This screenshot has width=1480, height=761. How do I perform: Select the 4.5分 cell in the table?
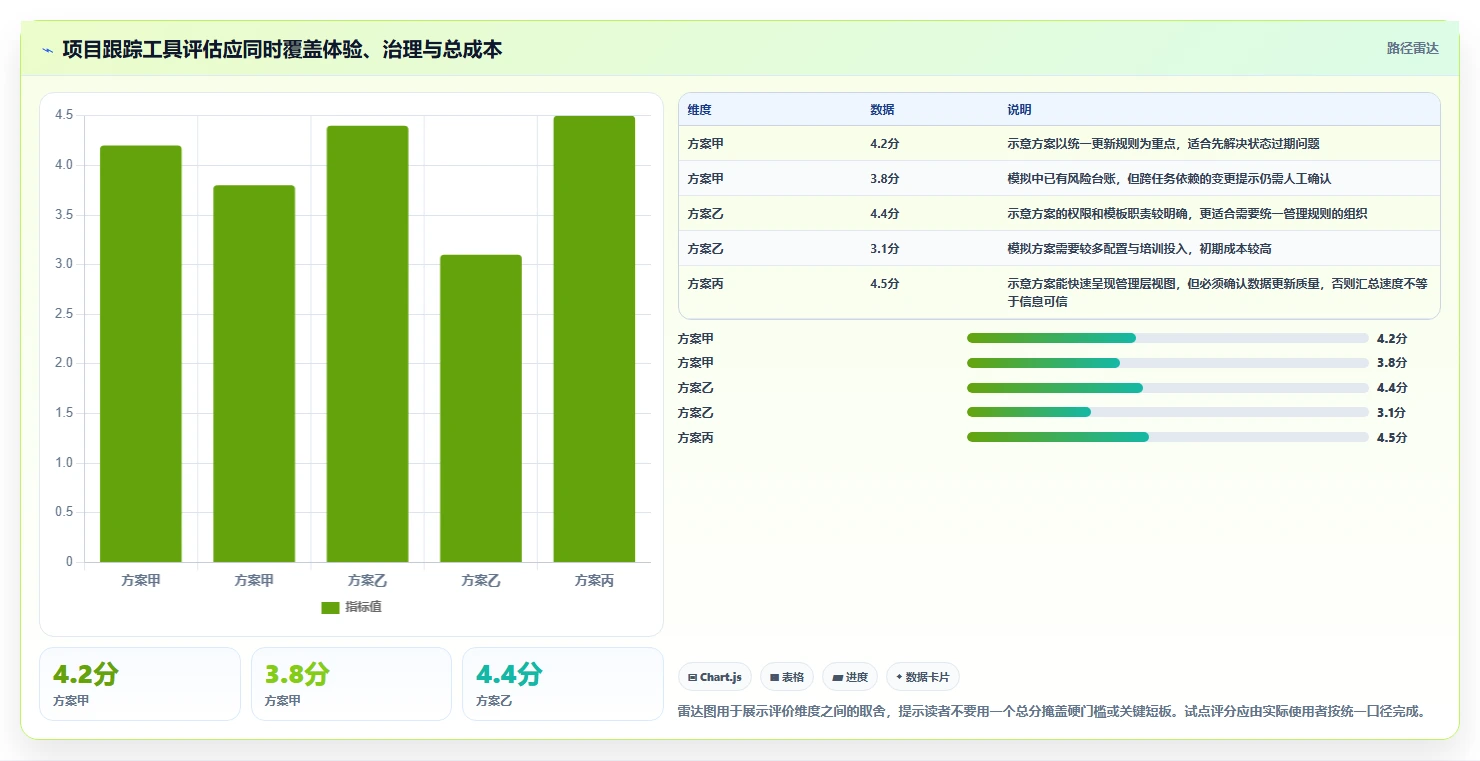[x=884, y=284]
